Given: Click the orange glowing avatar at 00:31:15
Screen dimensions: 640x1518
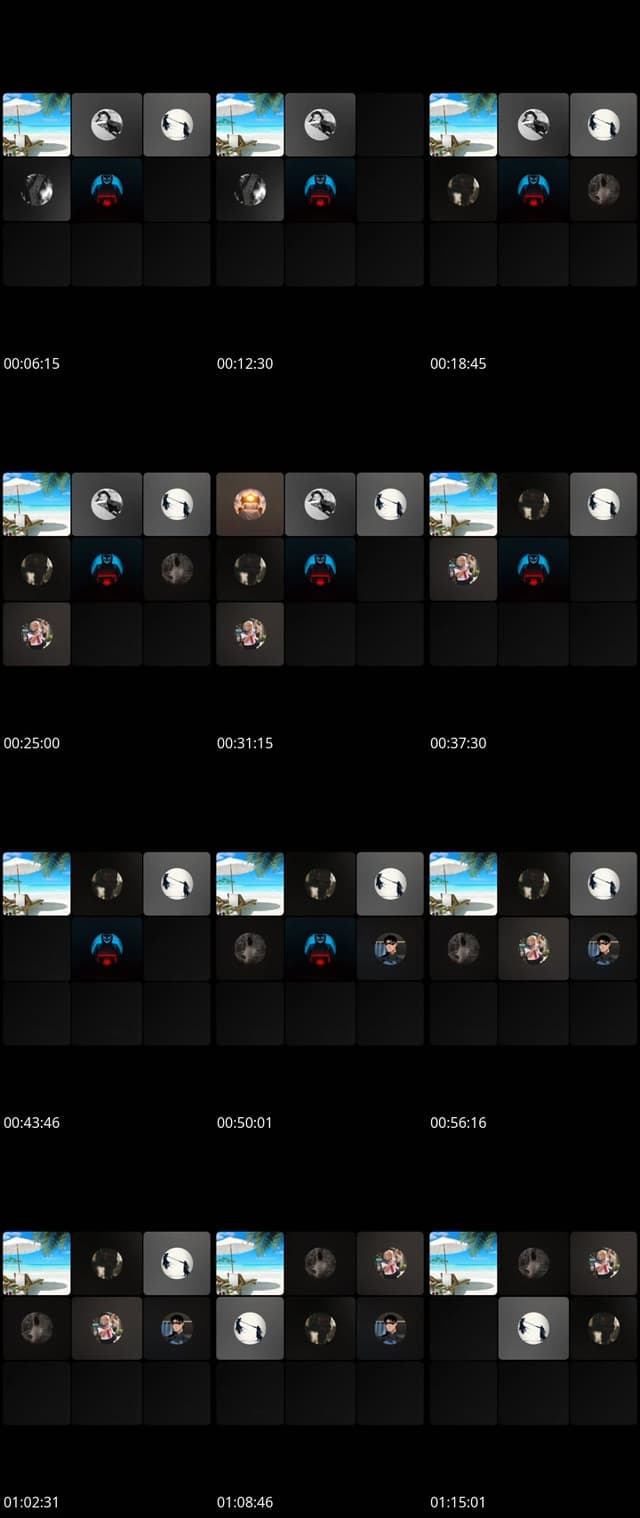Looking at the screenshot, I should click(250, 504).
